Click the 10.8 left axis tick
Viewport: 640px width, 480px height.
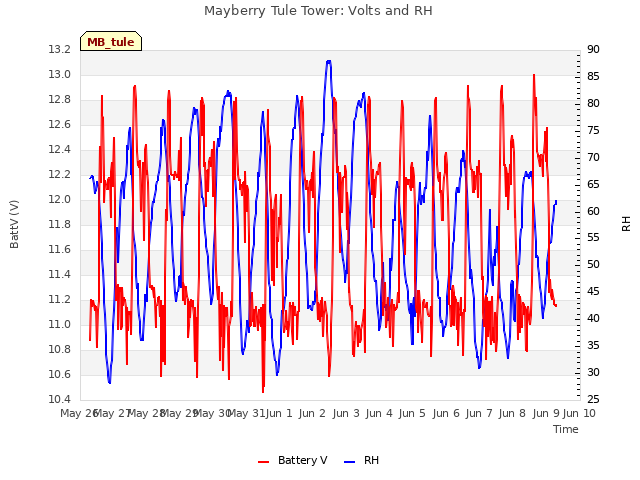coord(60,349)
